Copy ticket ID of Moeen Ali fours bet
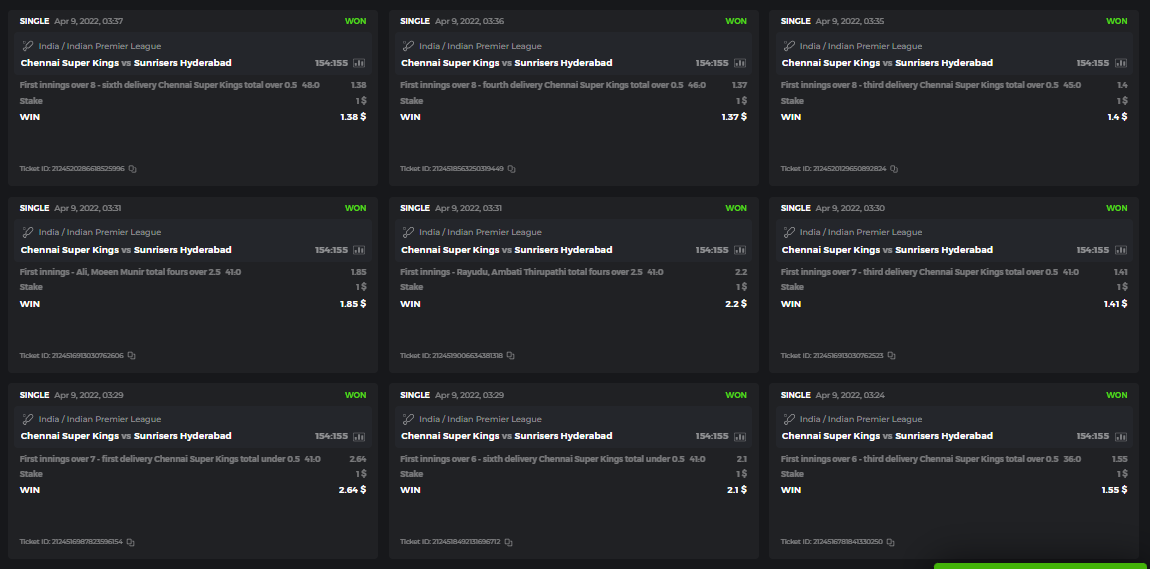Viewport: 1150px width, 569px height. 131,355
